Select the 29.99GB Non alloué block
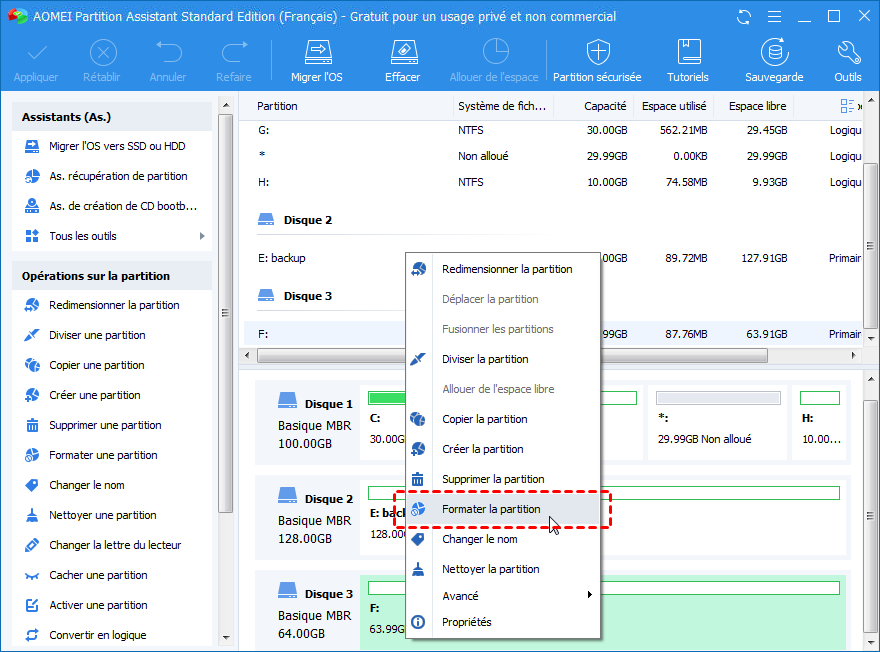The width and height of the screenshot is (880, 652). (x=718, y=423)
